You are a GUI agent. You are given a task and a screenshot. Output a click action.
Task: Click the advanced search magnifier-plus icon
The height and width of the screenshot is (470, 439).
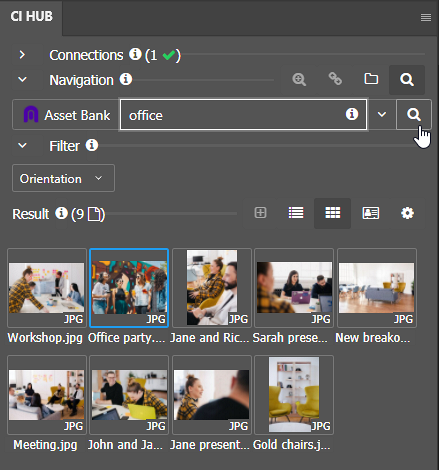click(299, 80)
